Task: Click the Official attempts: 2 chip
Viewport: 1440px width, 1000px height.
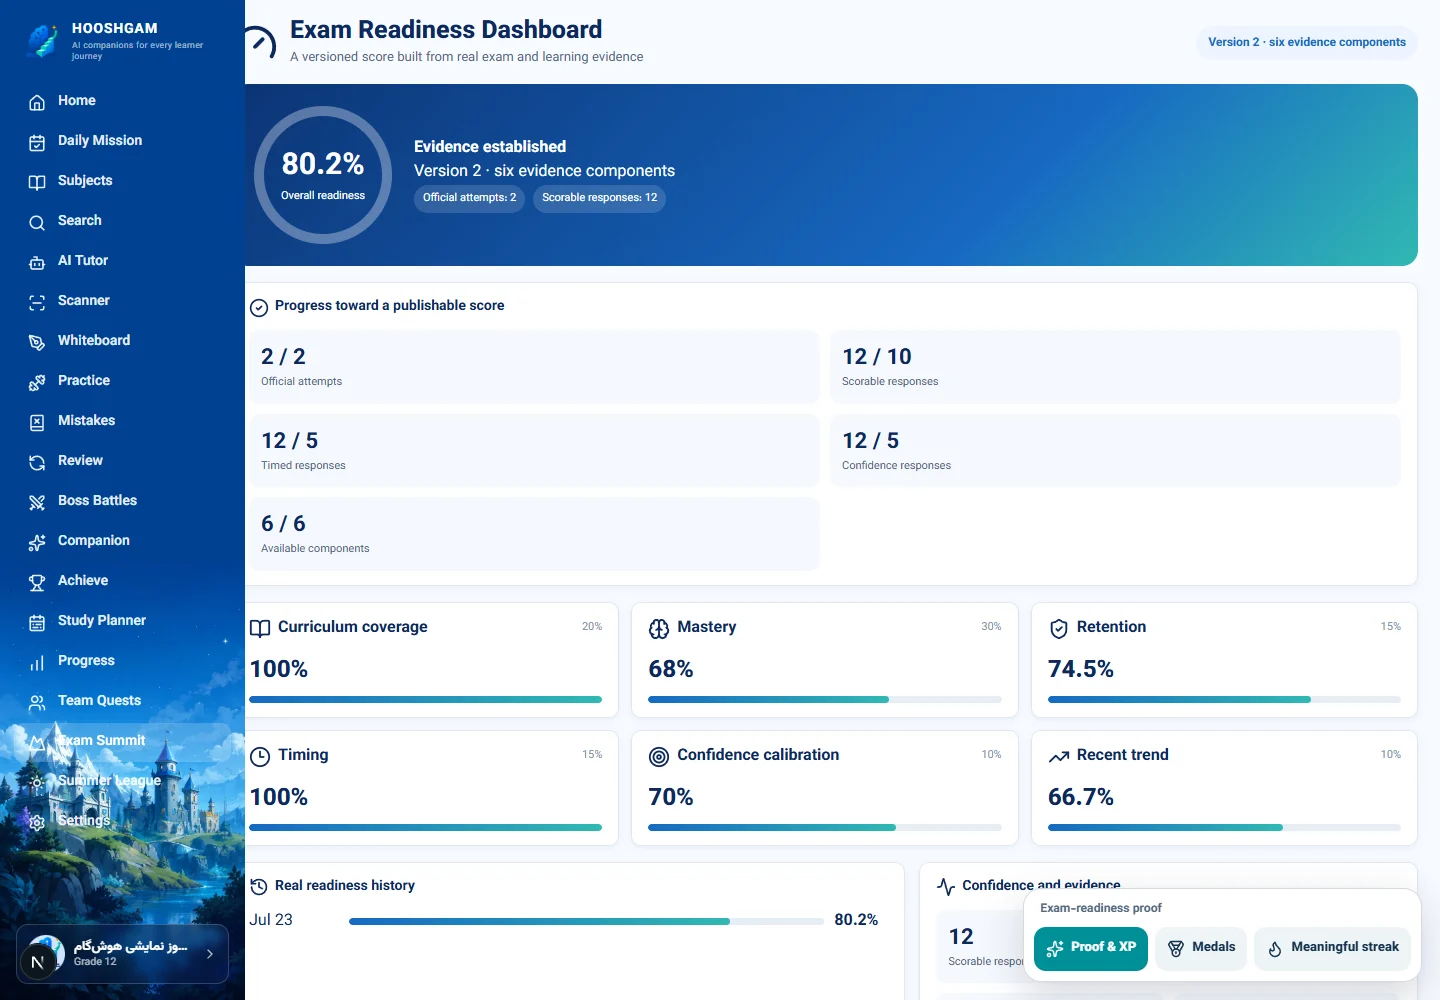Action: coord(469,198)
